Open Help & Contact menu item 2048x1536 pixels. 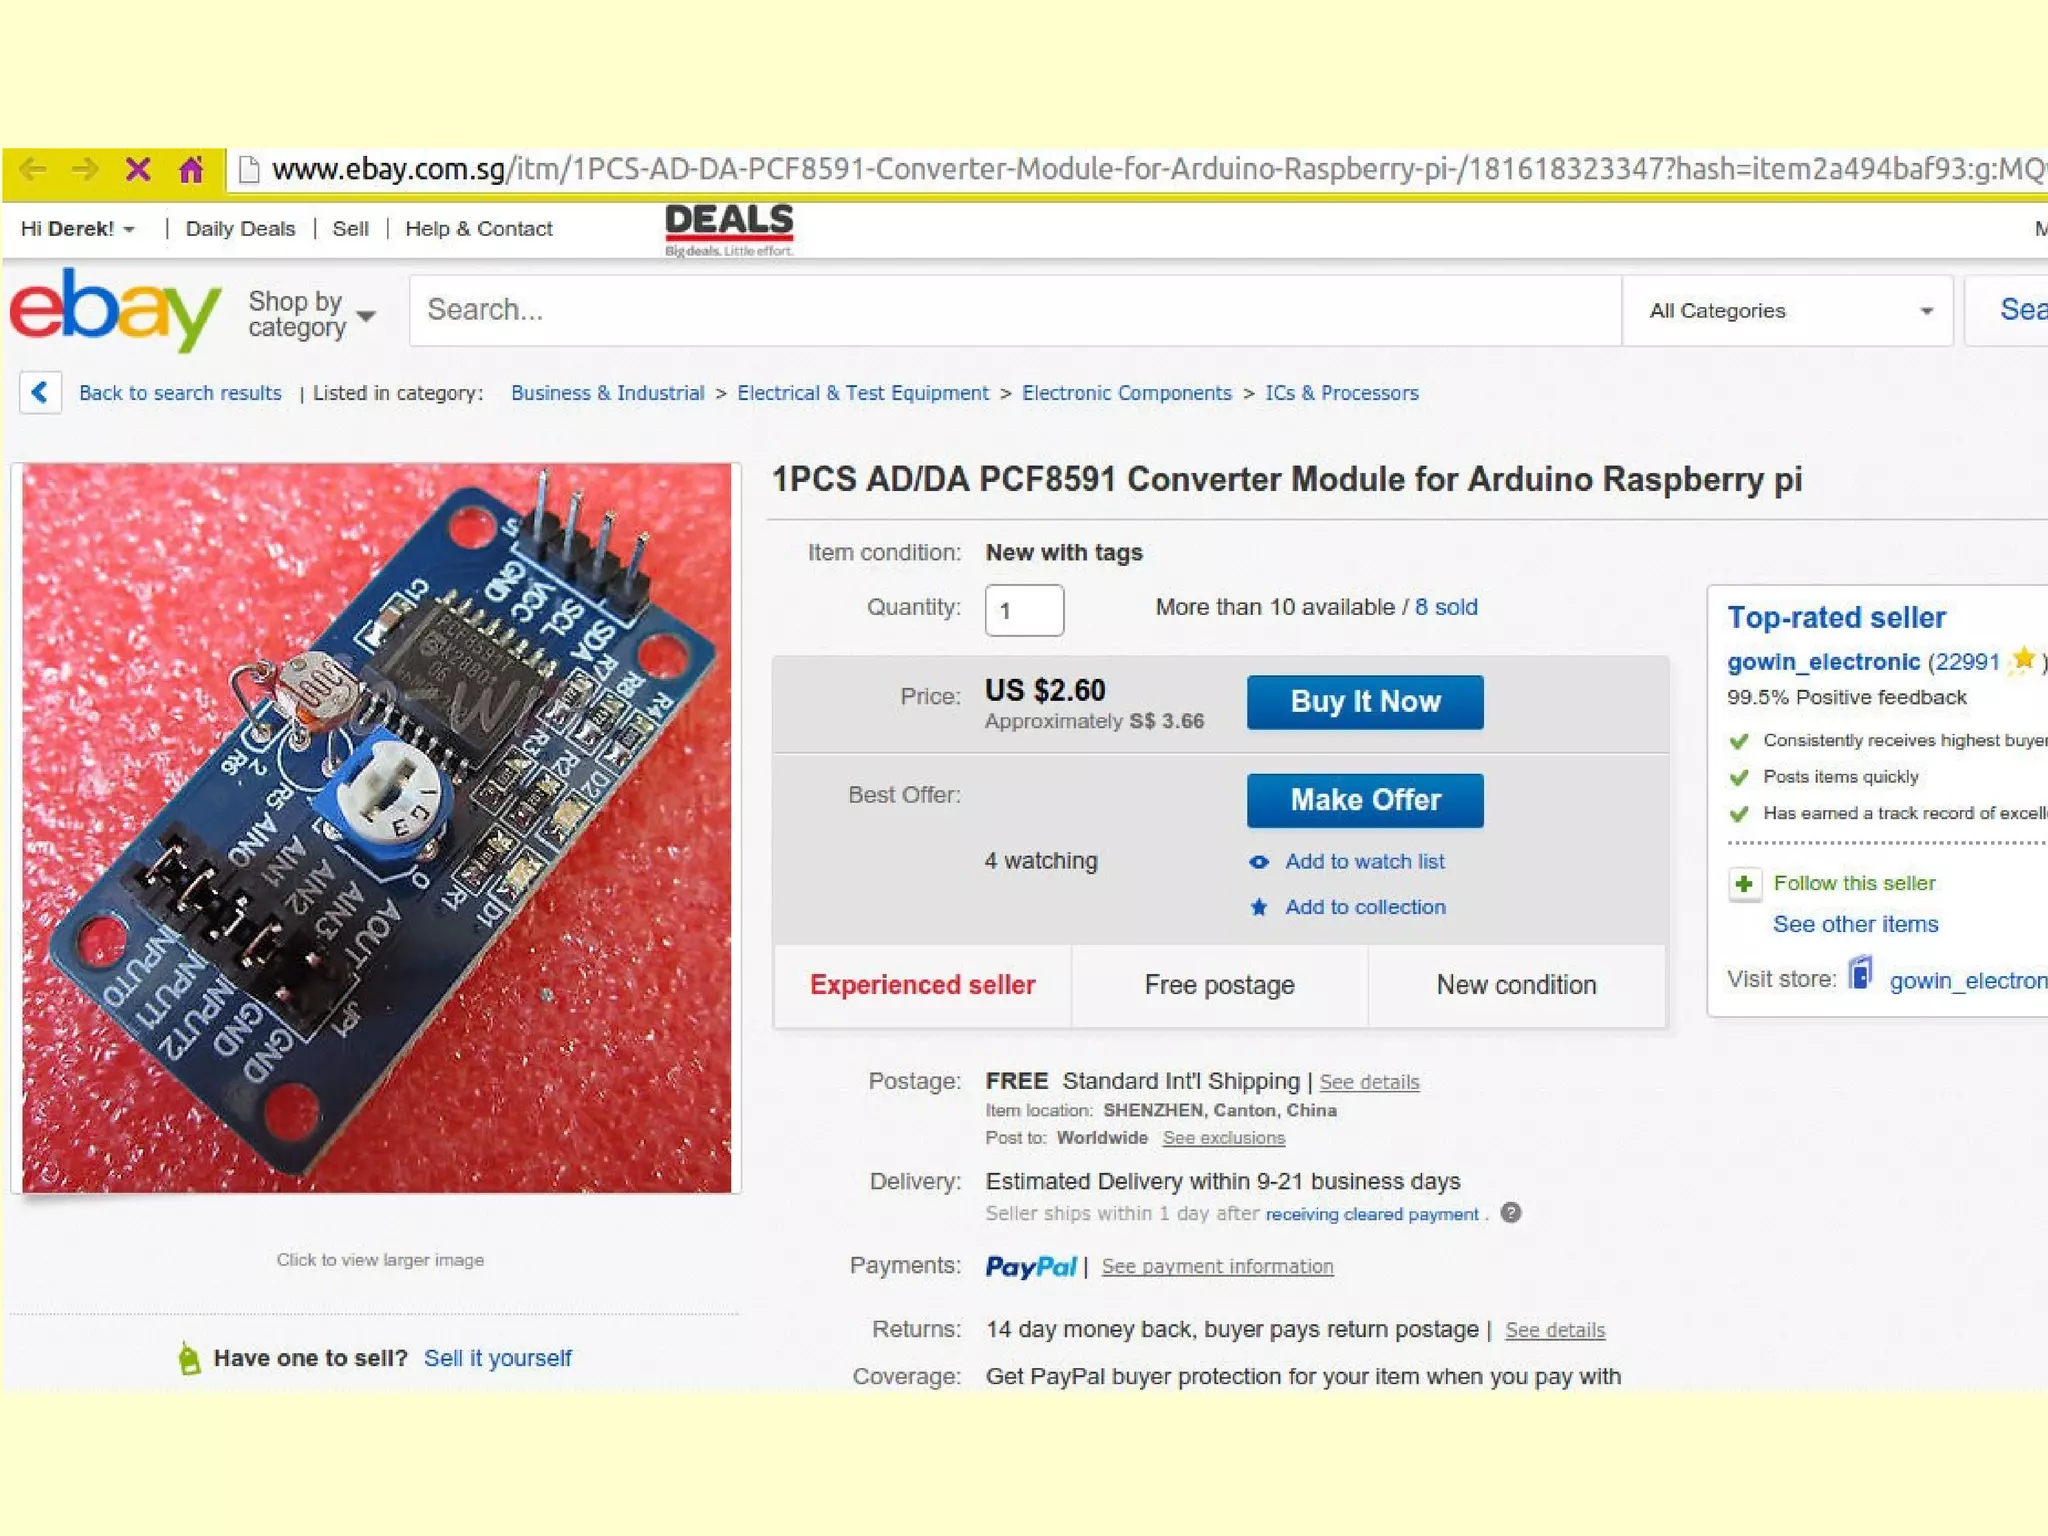(479, 229)
